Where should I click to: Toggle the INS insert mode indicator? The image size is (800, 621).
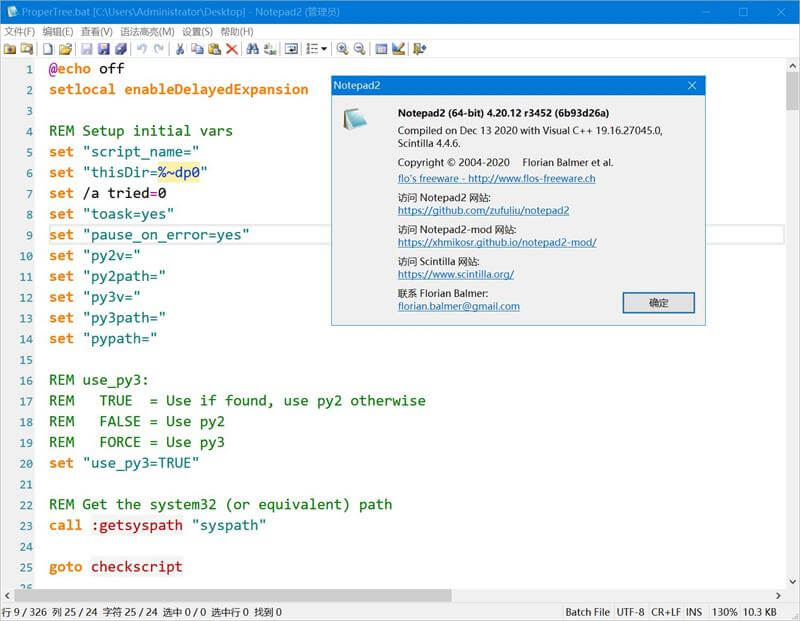(x=694, y=612)
